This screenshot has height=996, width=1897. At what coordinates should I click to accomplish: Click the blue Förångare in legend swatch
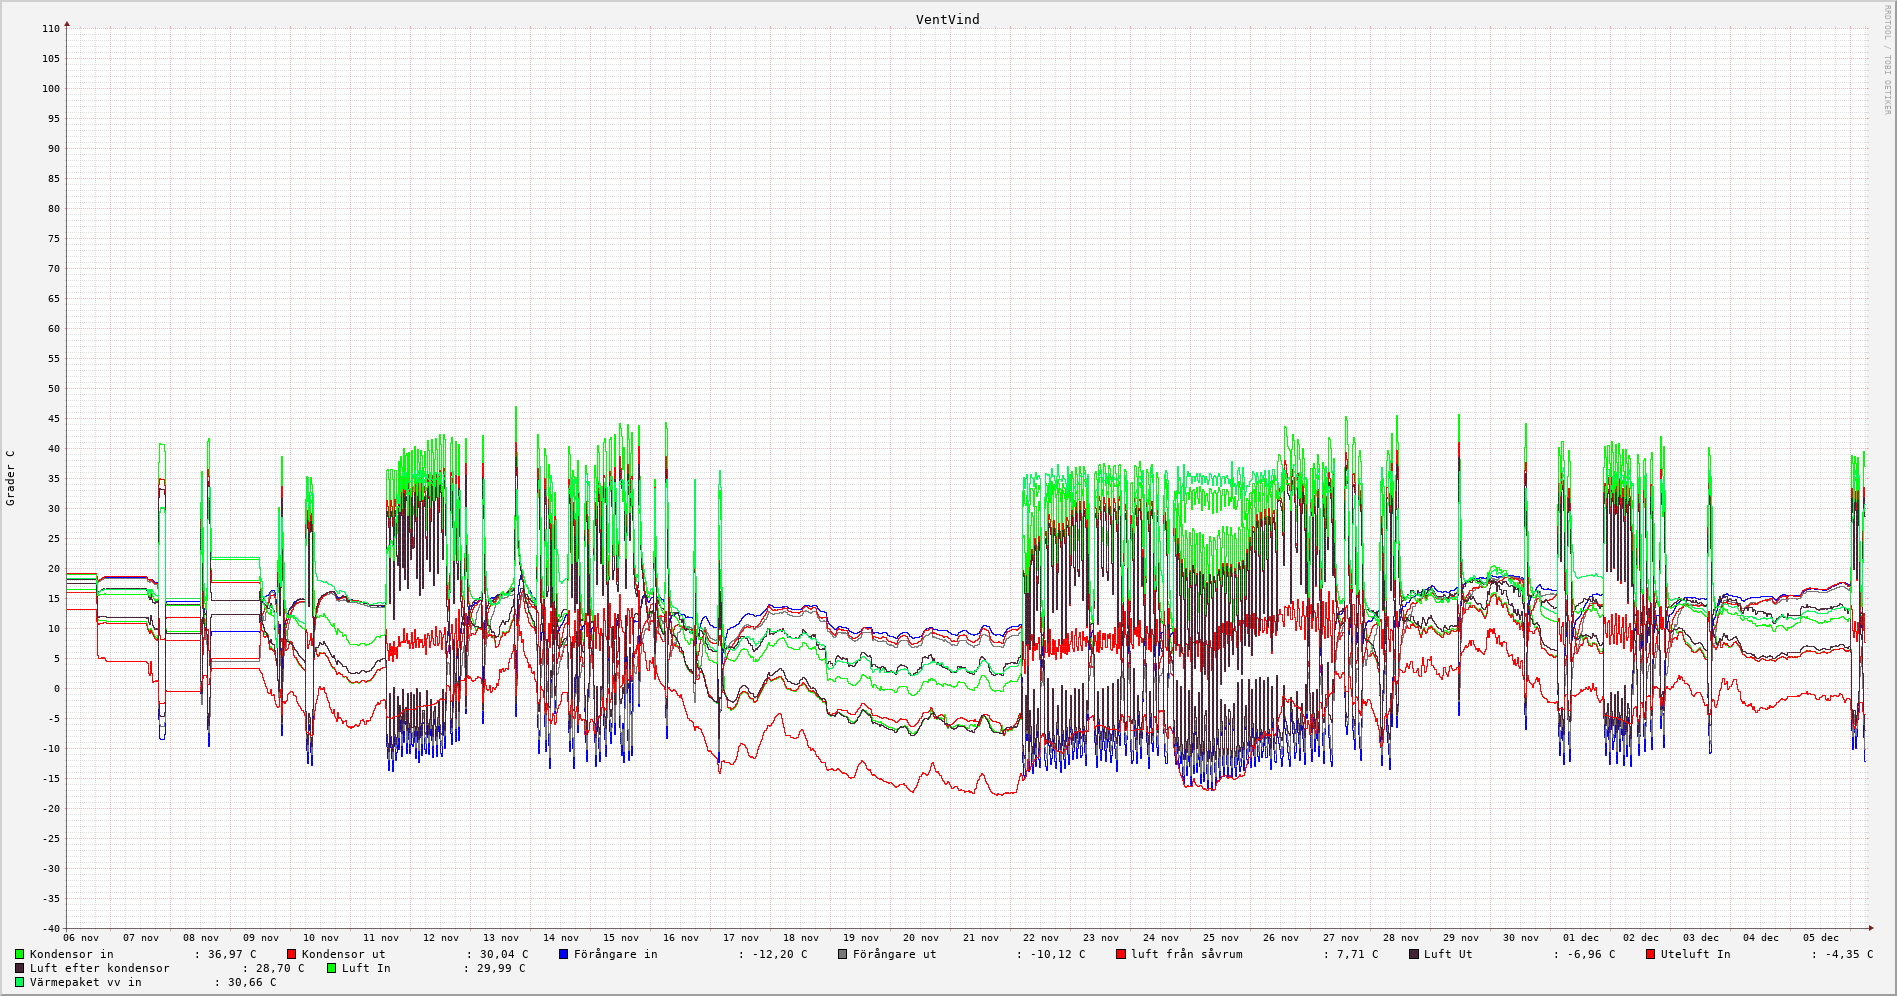(563, 954)
